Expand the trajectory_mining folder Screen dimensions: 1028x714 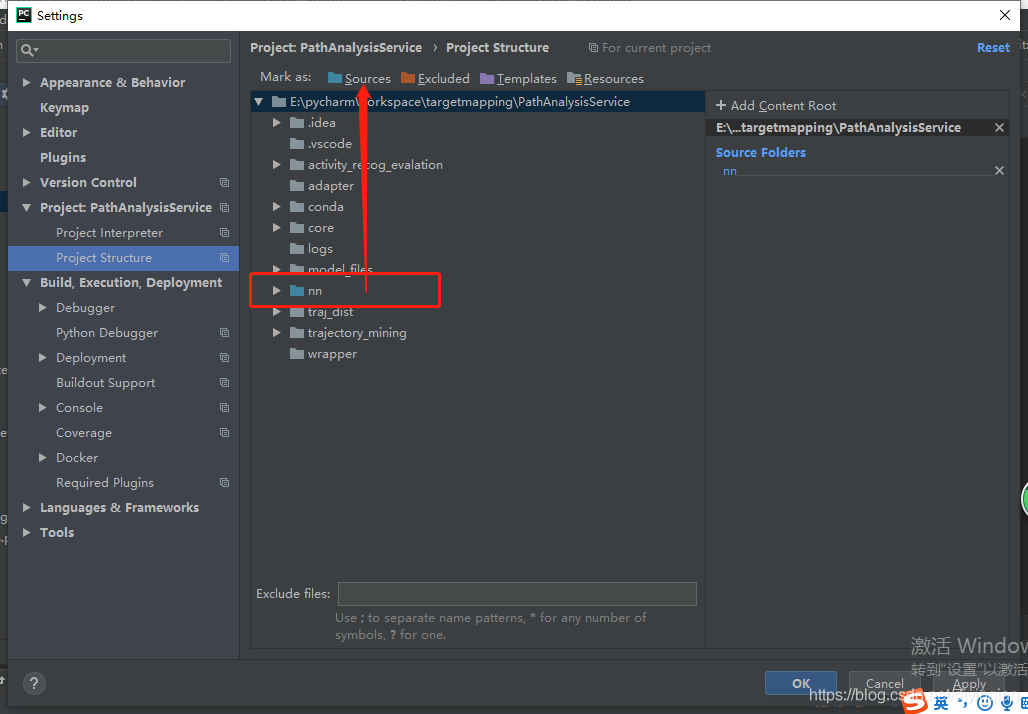tap(277, 333)
